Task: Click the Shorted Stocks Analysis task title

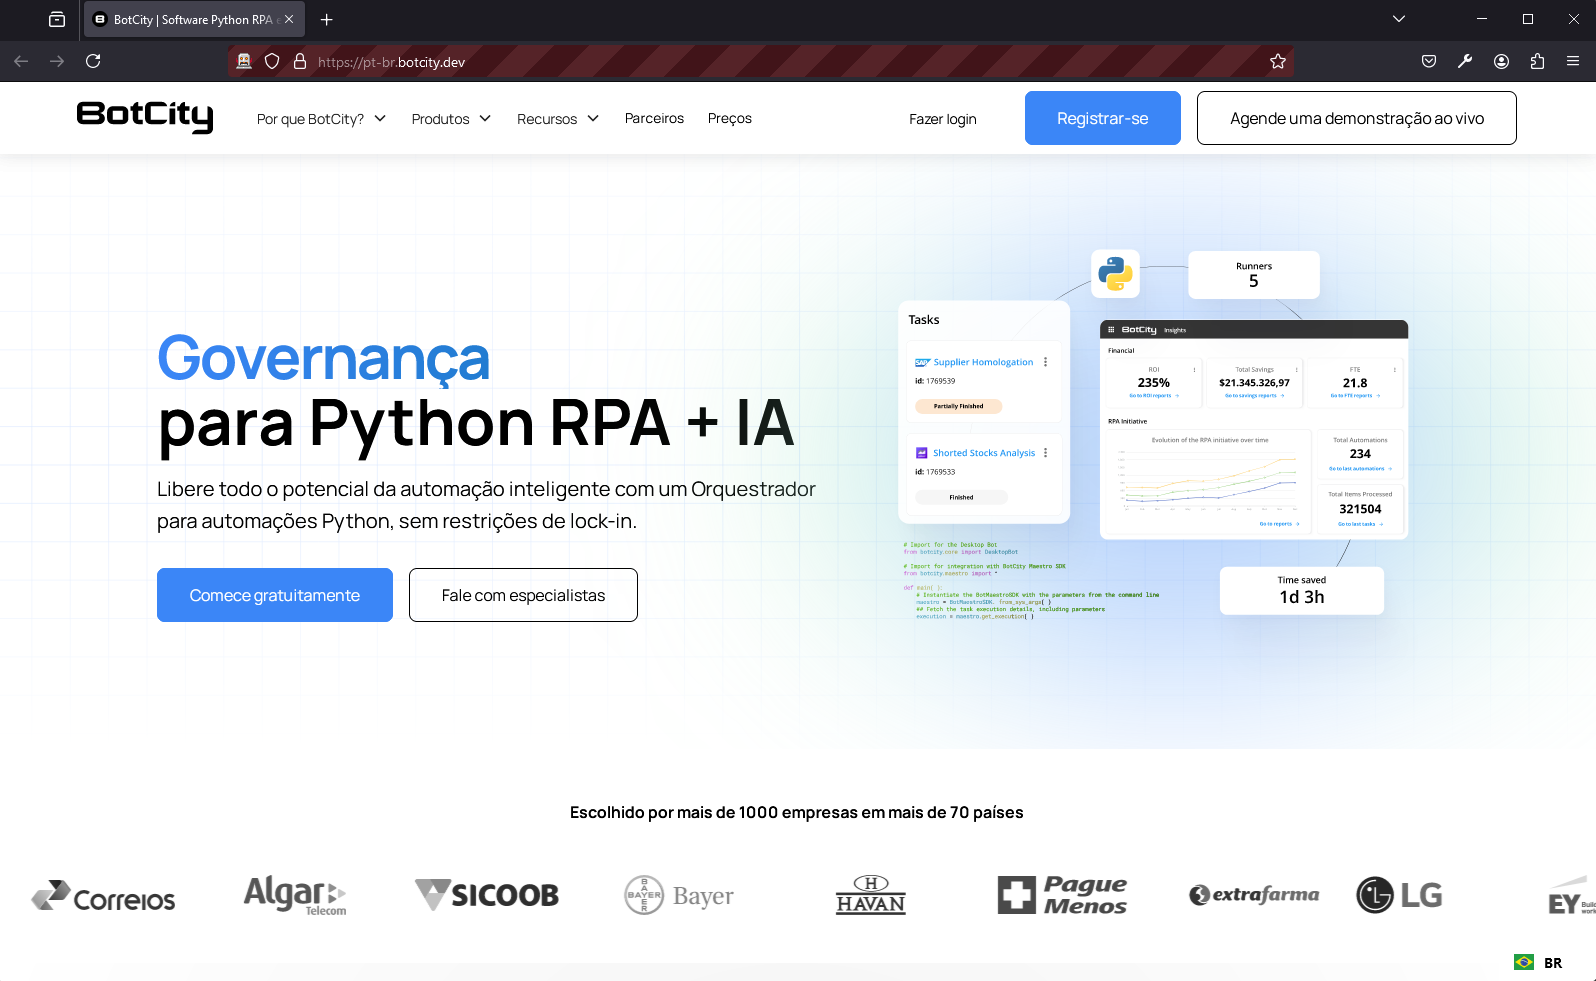Action: (984, 453)
